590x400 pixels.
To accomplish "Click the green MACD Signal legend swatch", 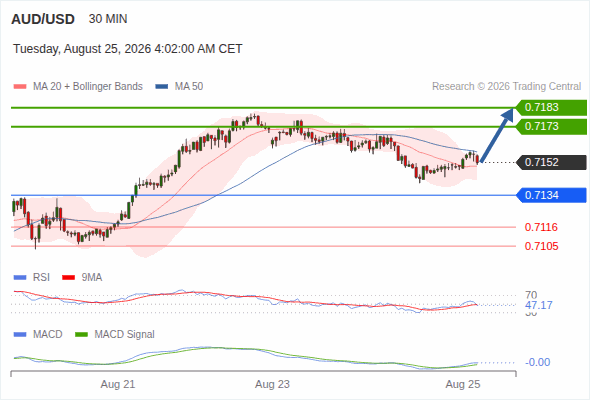I will 81,335.
